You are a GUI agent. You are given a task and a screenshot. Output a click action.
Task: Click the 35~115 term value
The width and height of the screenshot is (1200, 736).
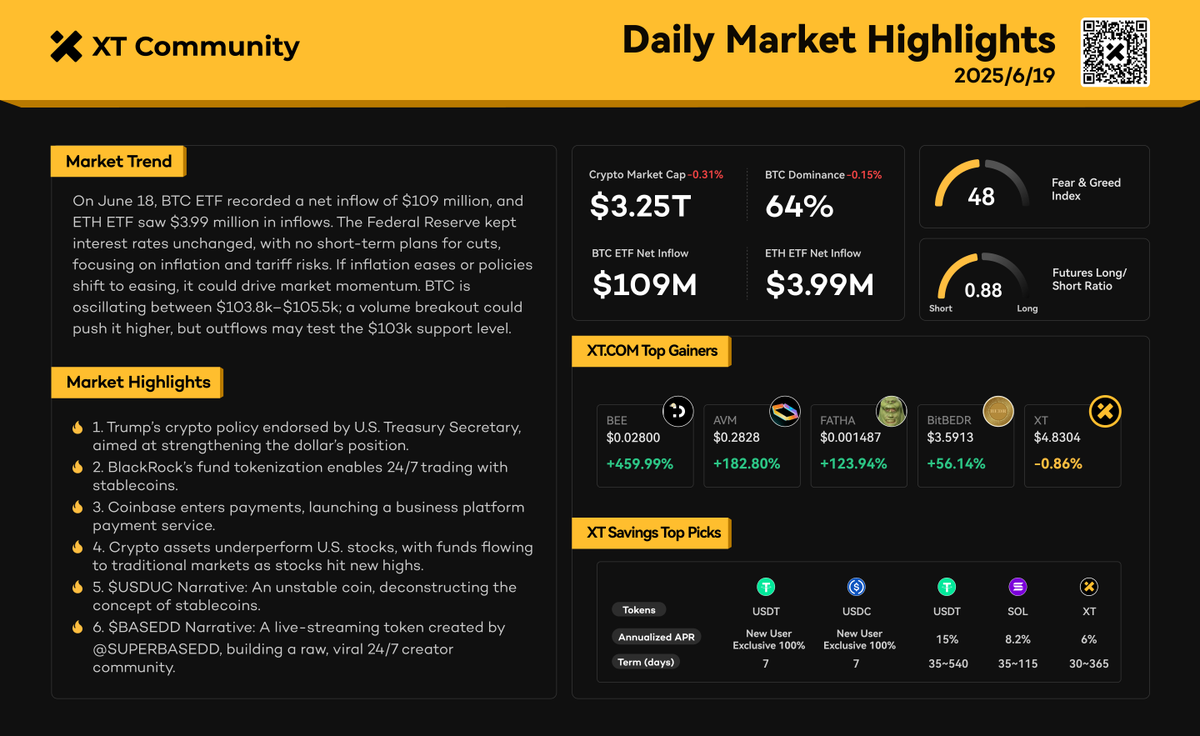click(x=1018, y=664)
